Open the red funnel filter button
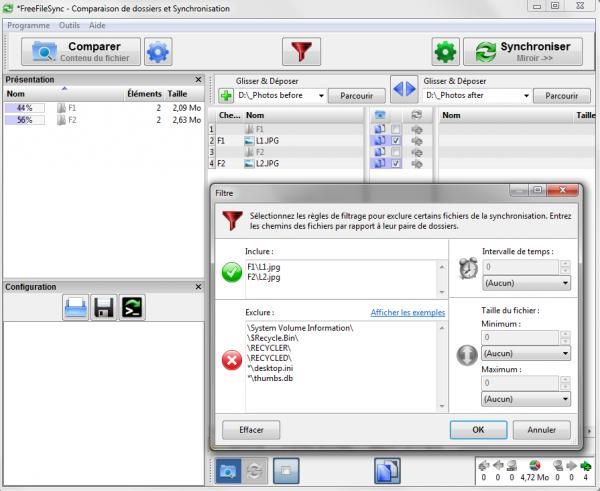Viewport: 600px width, 491px height. click(x=301, y=52)
